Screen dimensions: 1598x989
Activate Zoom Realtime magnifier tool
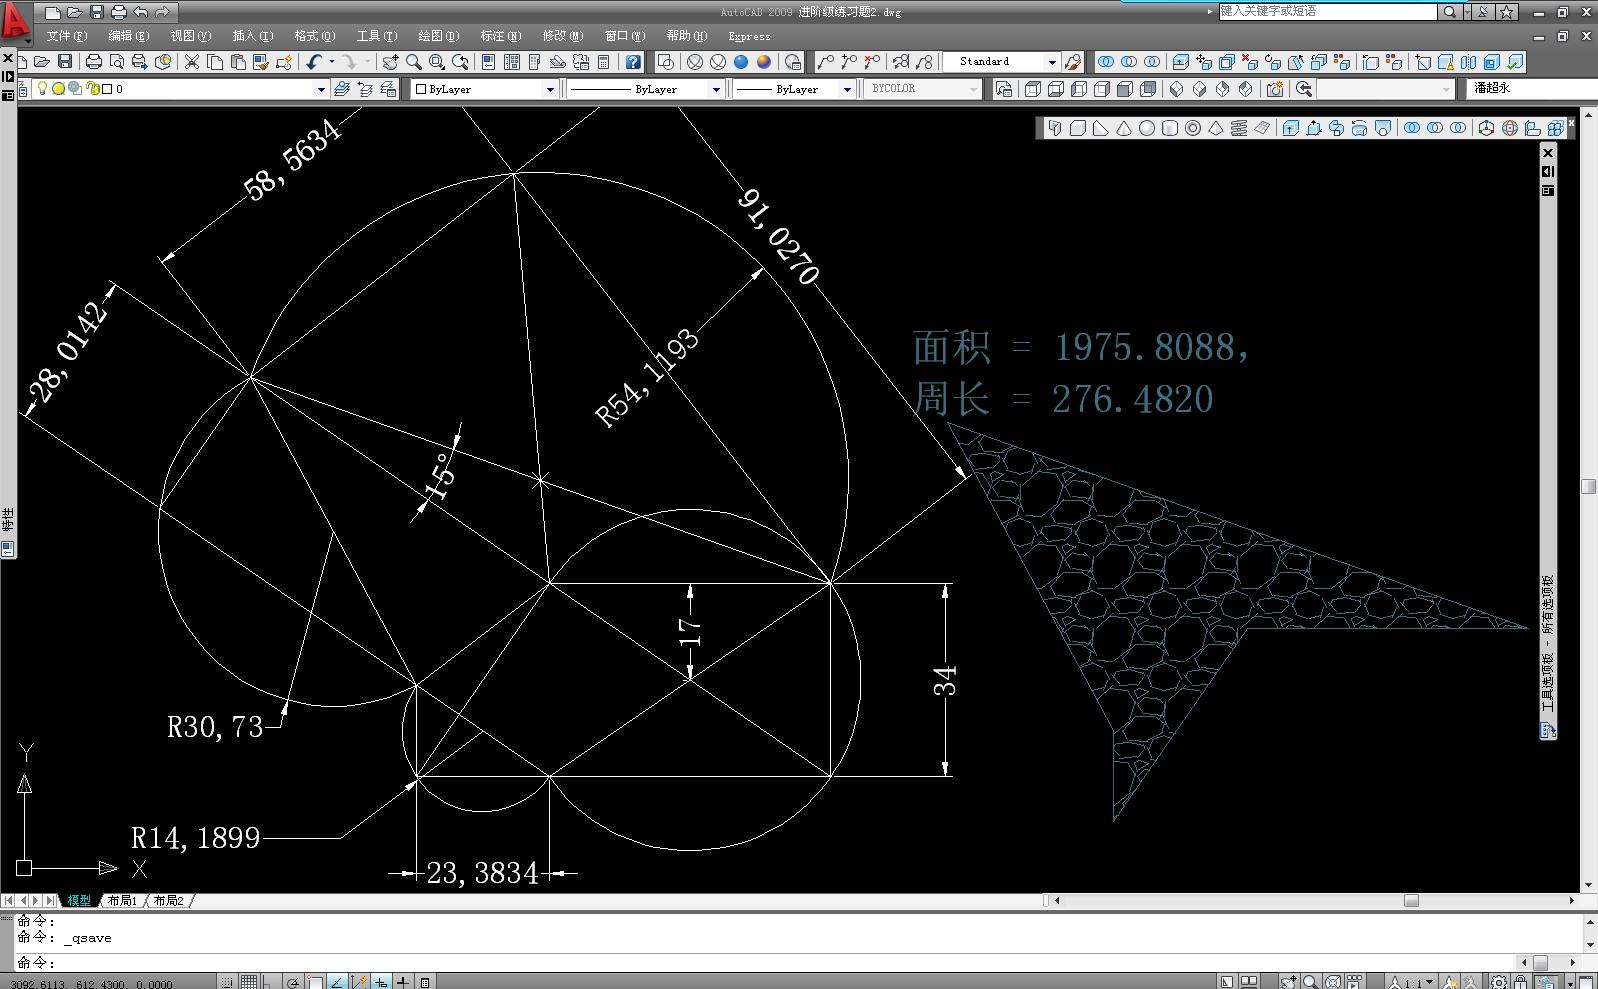[413, 62]
